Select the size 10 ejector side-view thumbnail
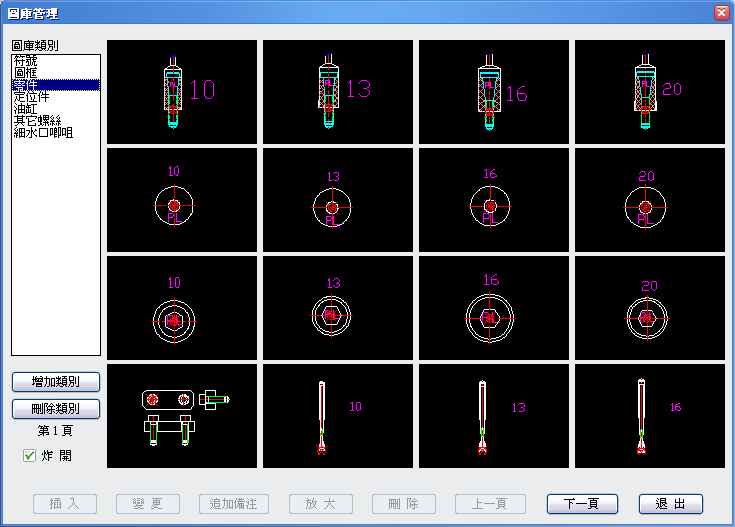This screenshot has height=527, width=735. 182,92
